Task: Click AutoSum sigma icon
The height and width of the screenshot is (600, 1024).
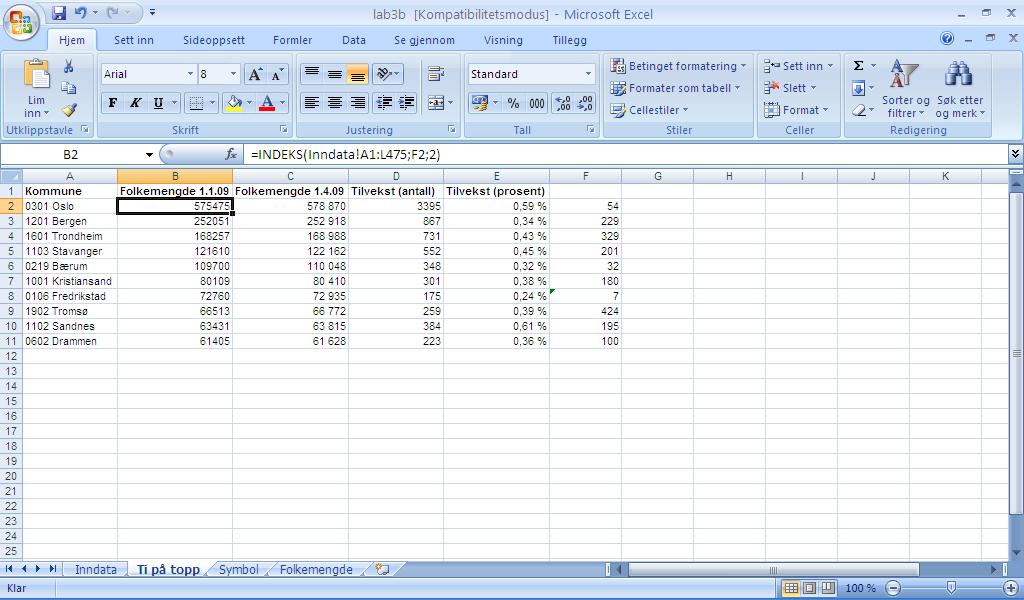Action: pos(859,65)
